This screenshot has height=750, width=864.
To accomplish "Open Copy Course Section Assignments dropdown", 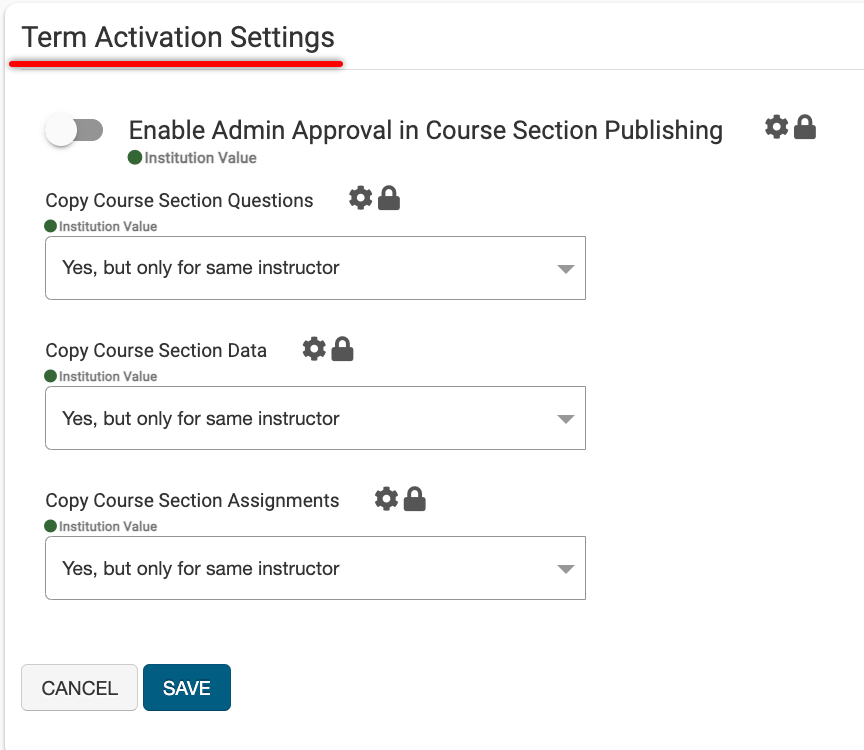I will coord(315,568).
